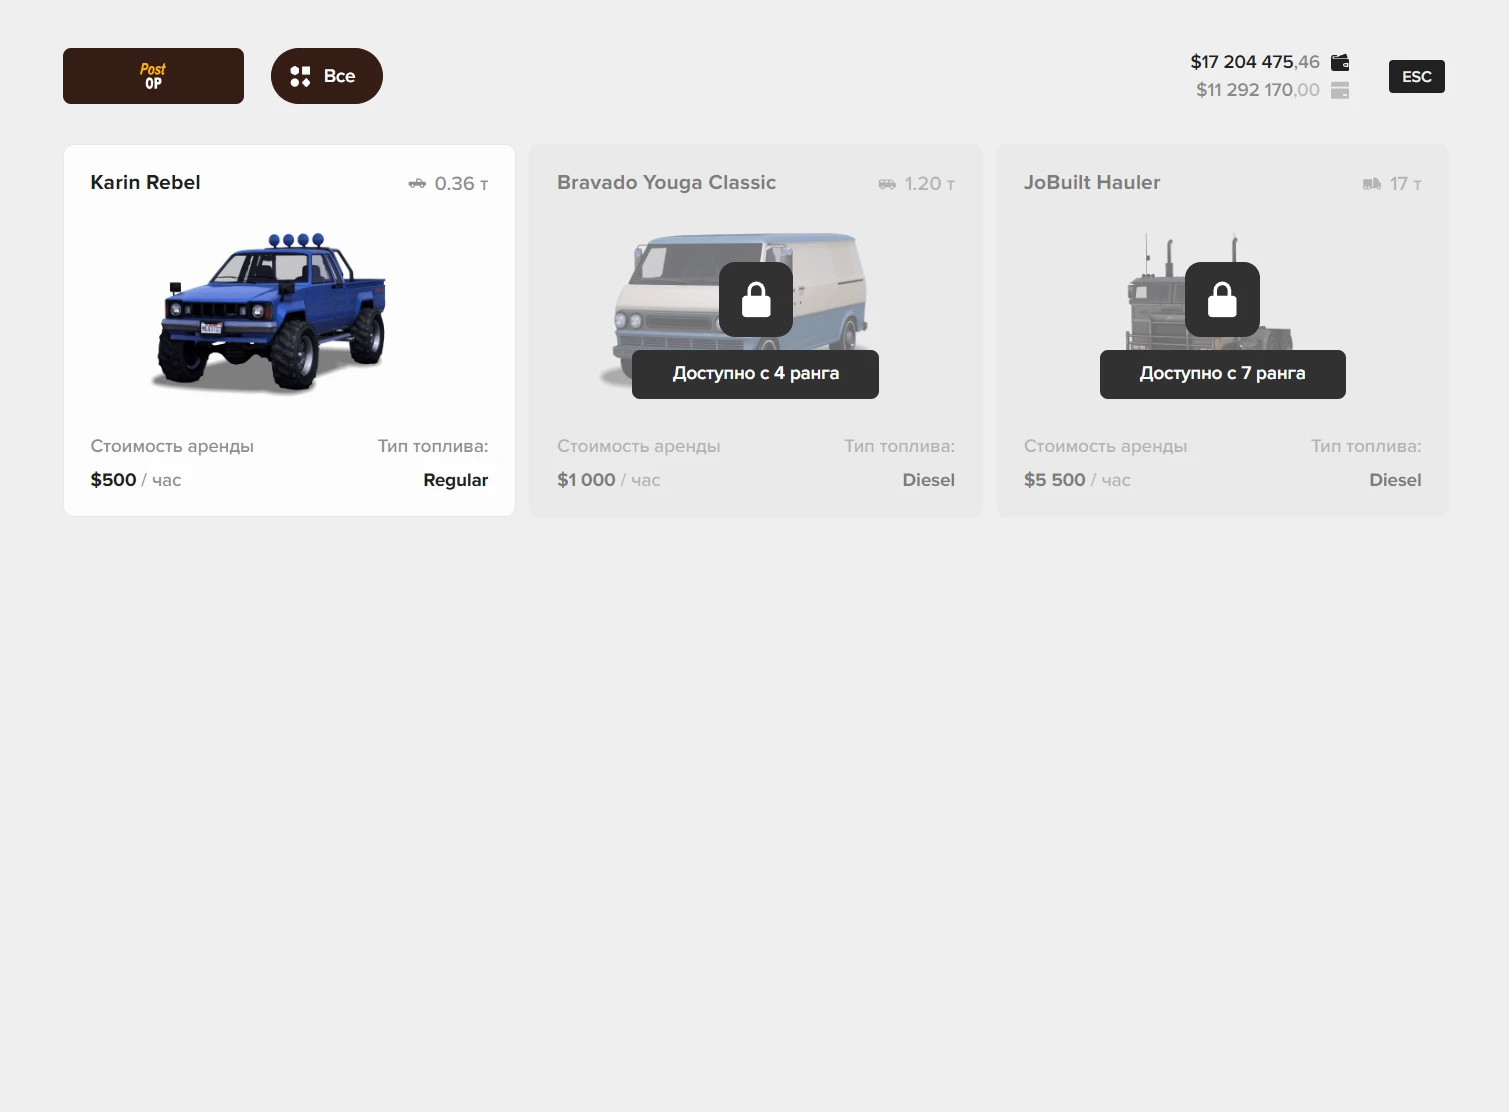Click the Regular fuel type on Karin Rebel
Image resolution: width=1509 pixels, height=1112 pixels.
pos(455,480)
